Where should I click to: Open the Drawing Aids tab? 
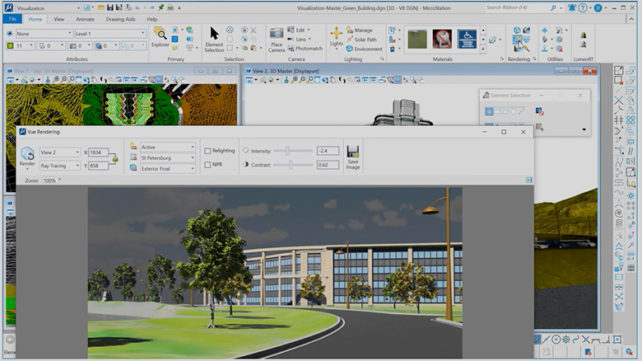click(120, 19)
